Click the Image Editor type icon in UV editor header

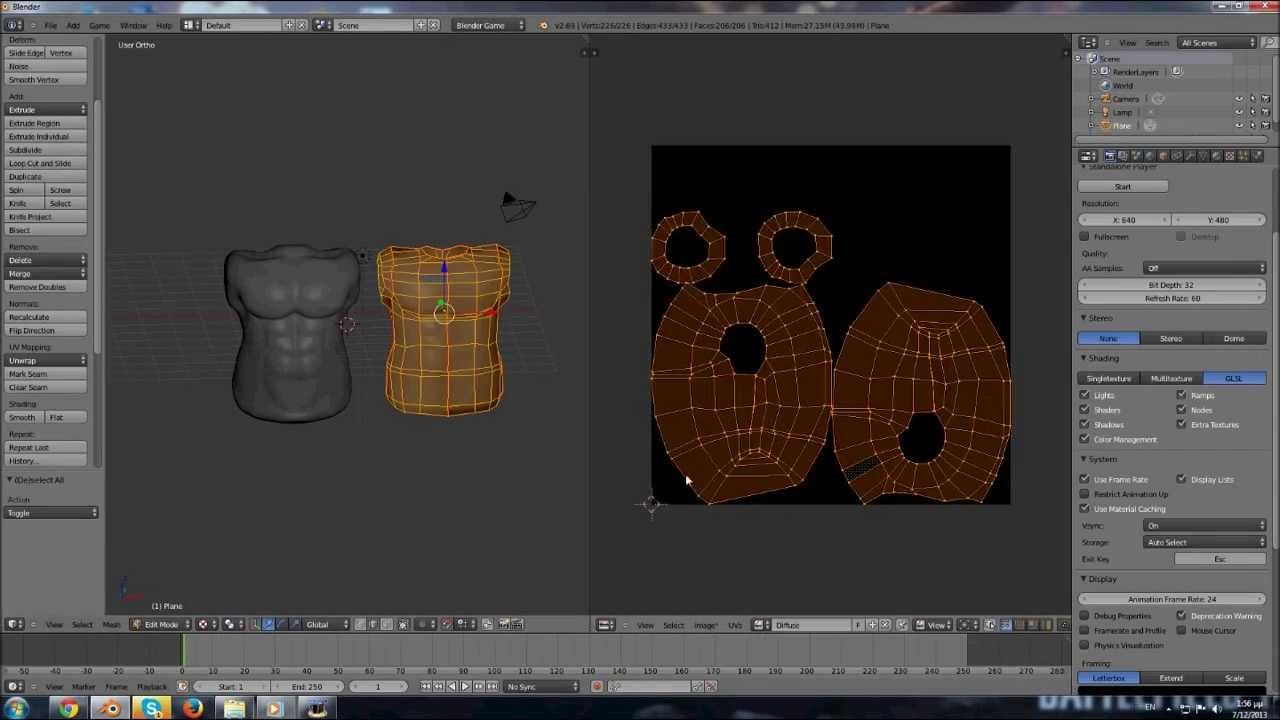tap(604, 624)
